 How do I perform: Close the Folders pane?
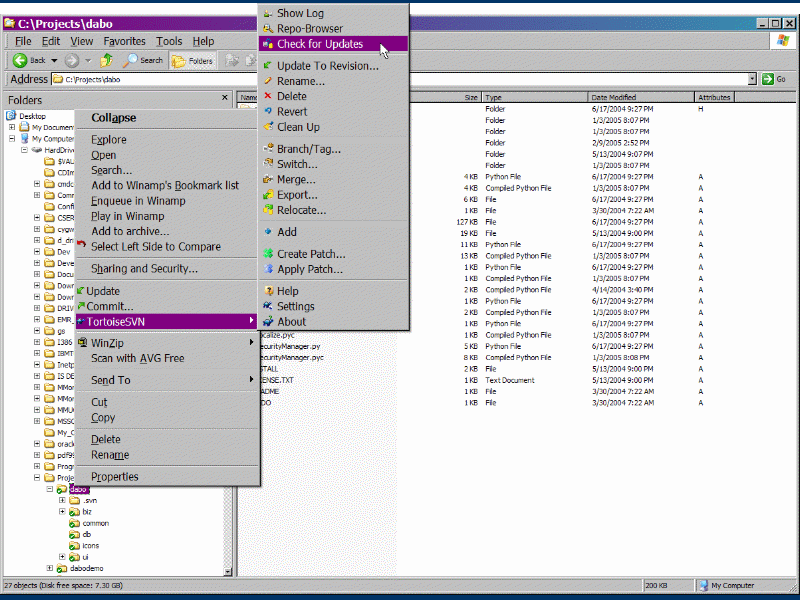[x=226, y=99]
